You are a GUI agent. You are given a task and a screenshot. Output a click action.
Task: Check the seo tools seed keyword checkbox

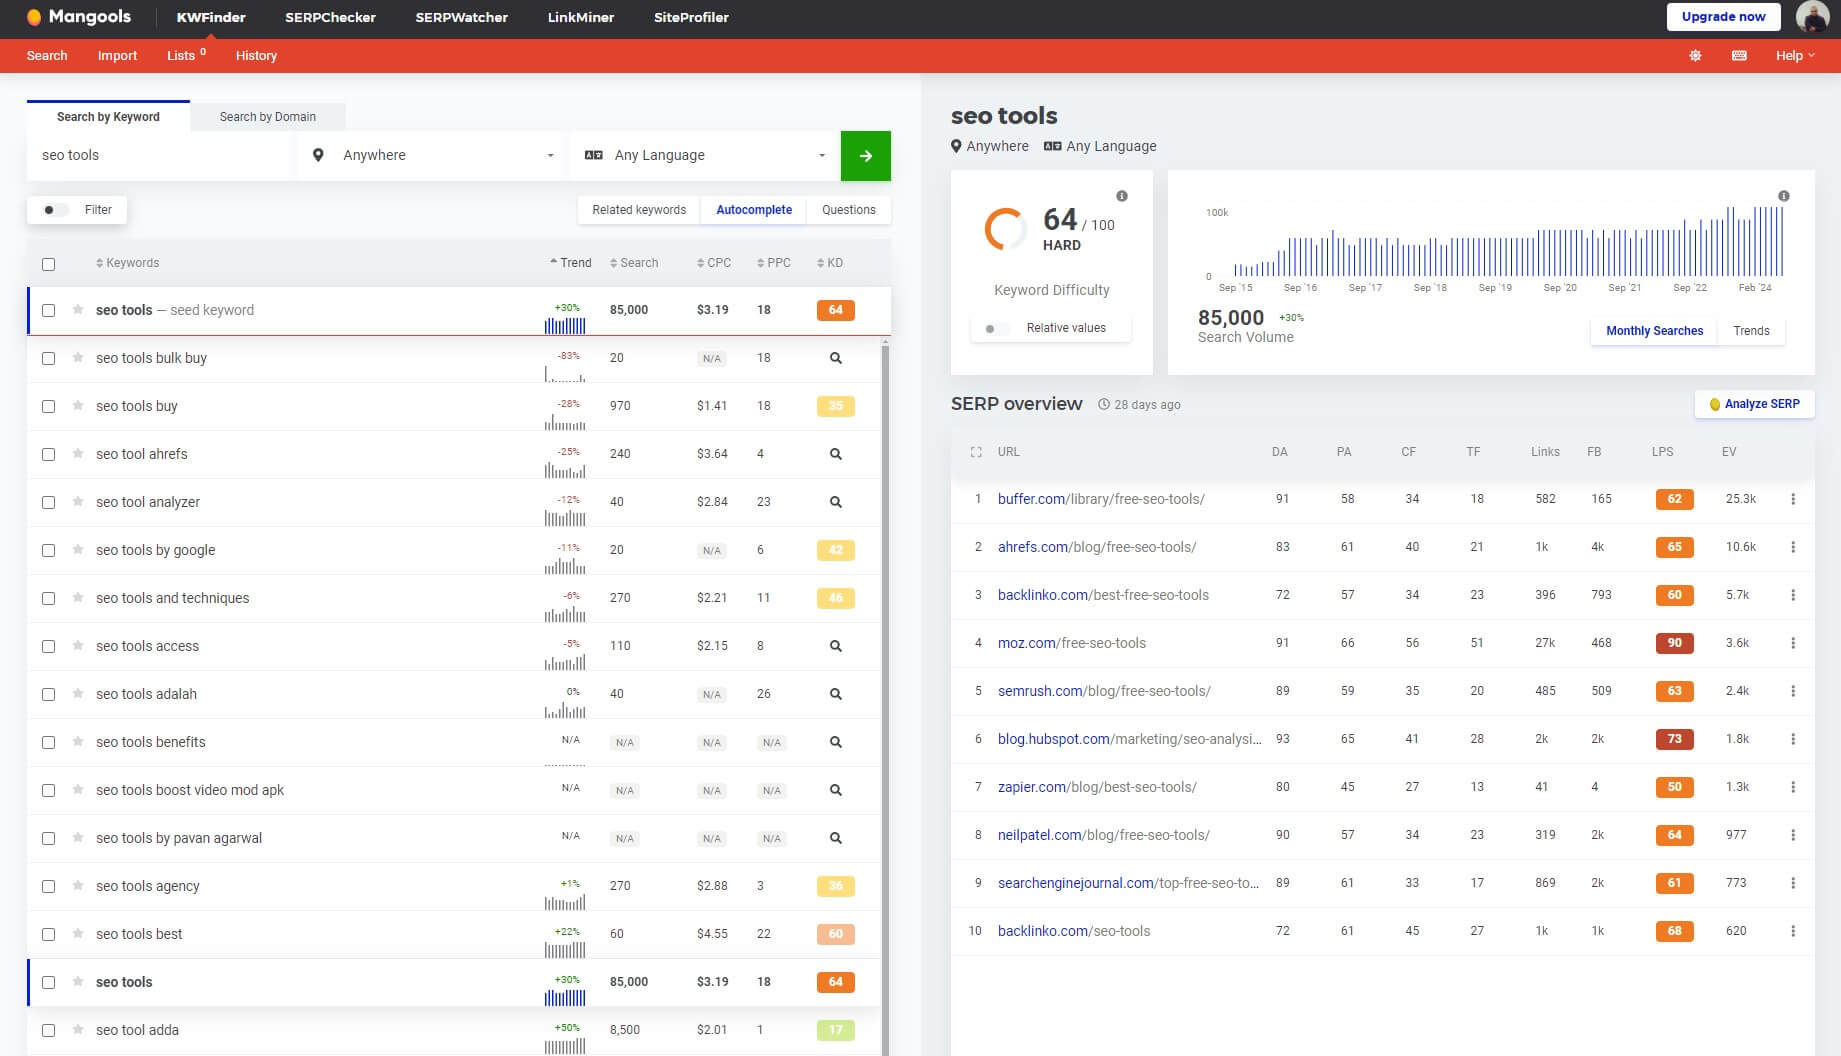48,310
